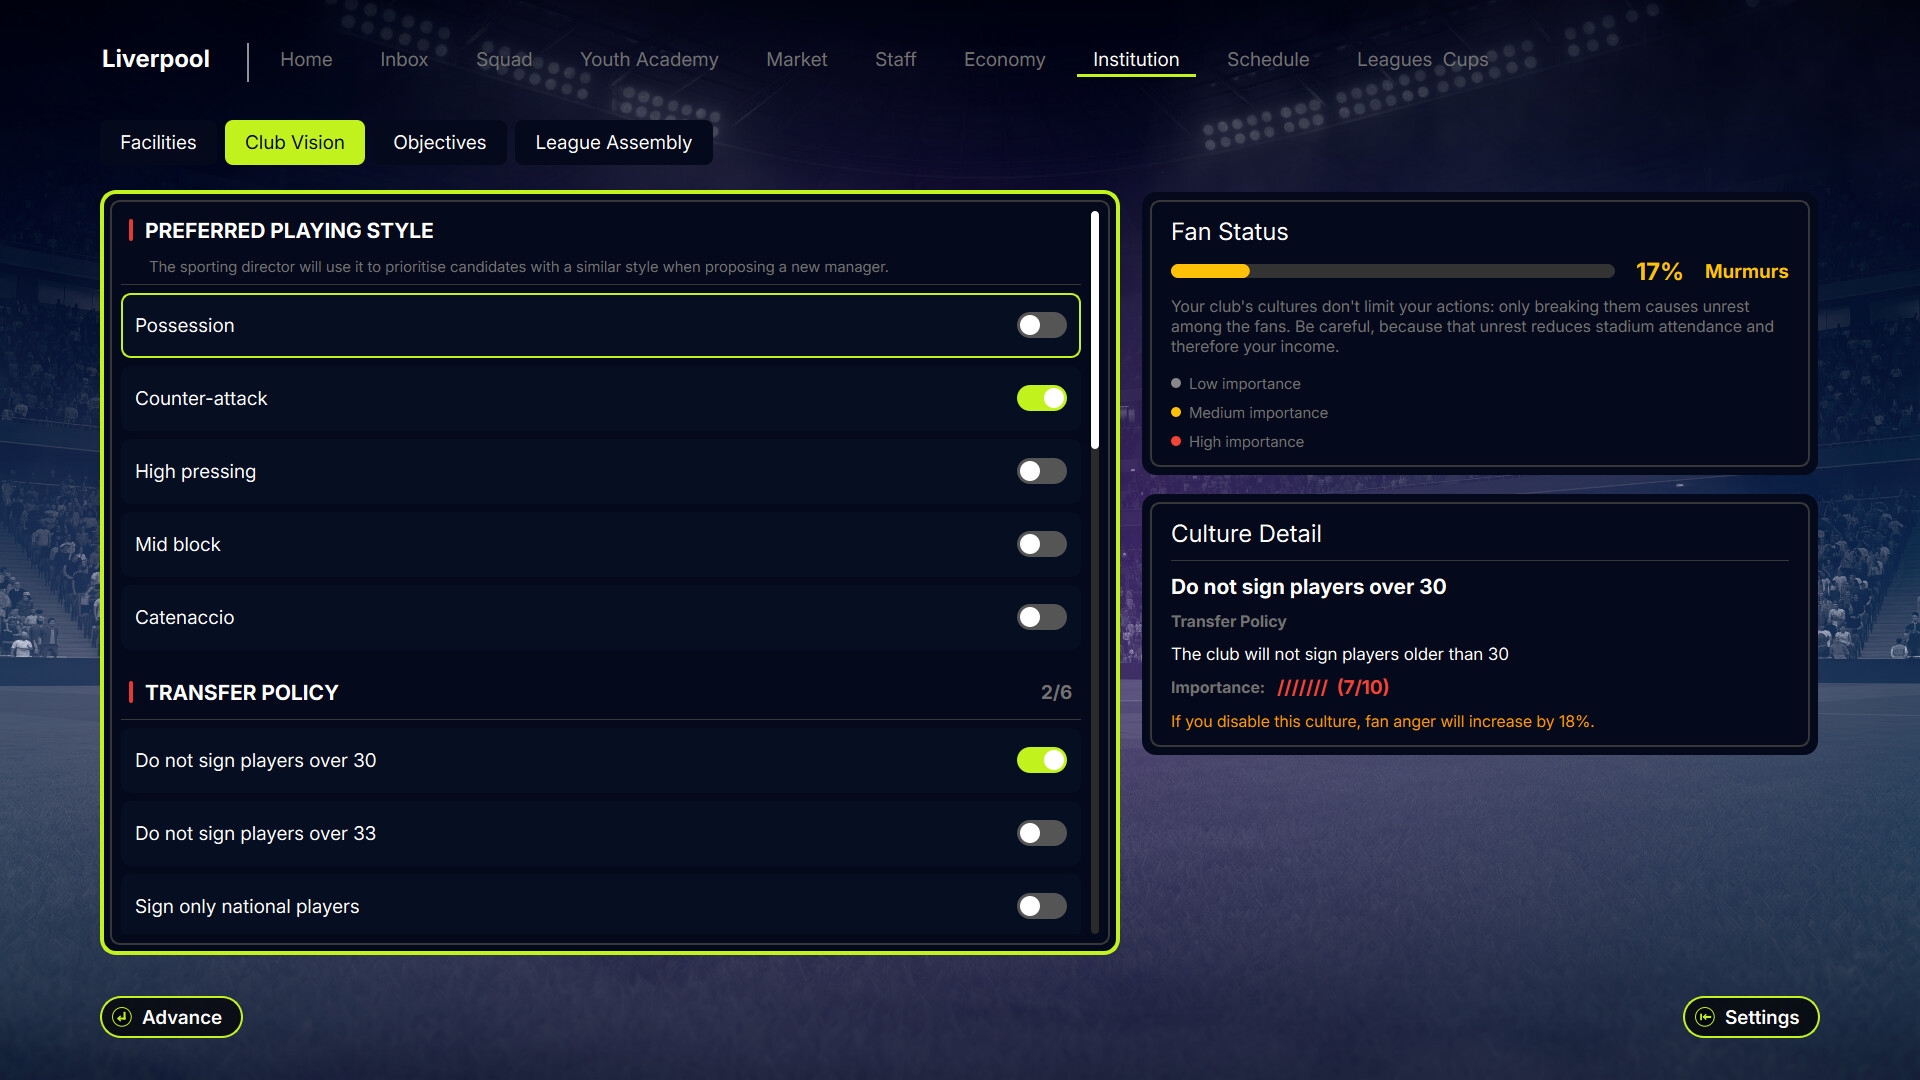This screenshot has height=1080, width=1920.
Task: Navigate to Youth Academy
Action: 649,59
